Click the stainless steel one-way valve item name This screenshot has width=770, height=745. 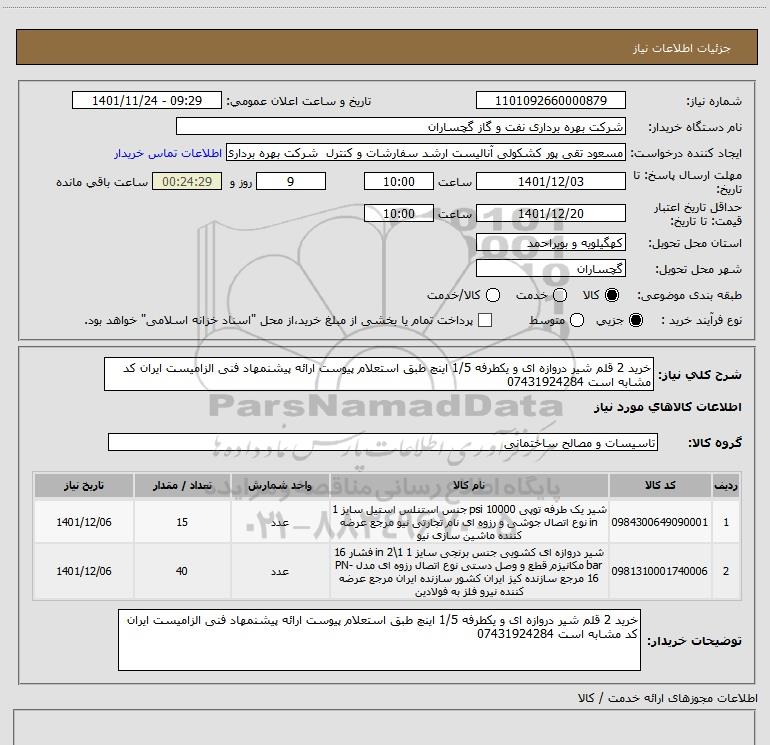[469, 522]
